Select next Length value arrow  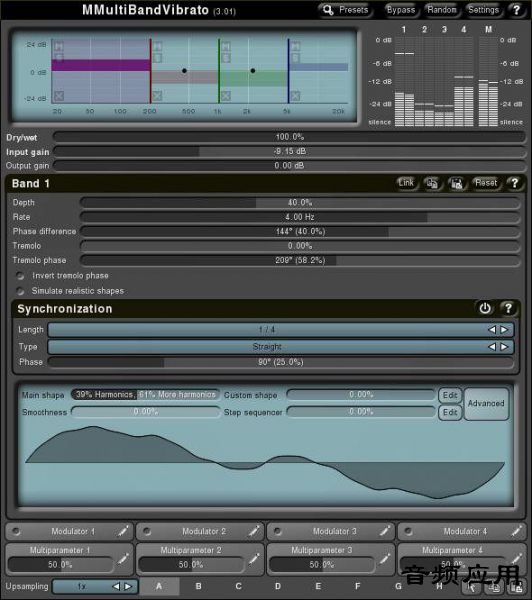coord(504,329)
